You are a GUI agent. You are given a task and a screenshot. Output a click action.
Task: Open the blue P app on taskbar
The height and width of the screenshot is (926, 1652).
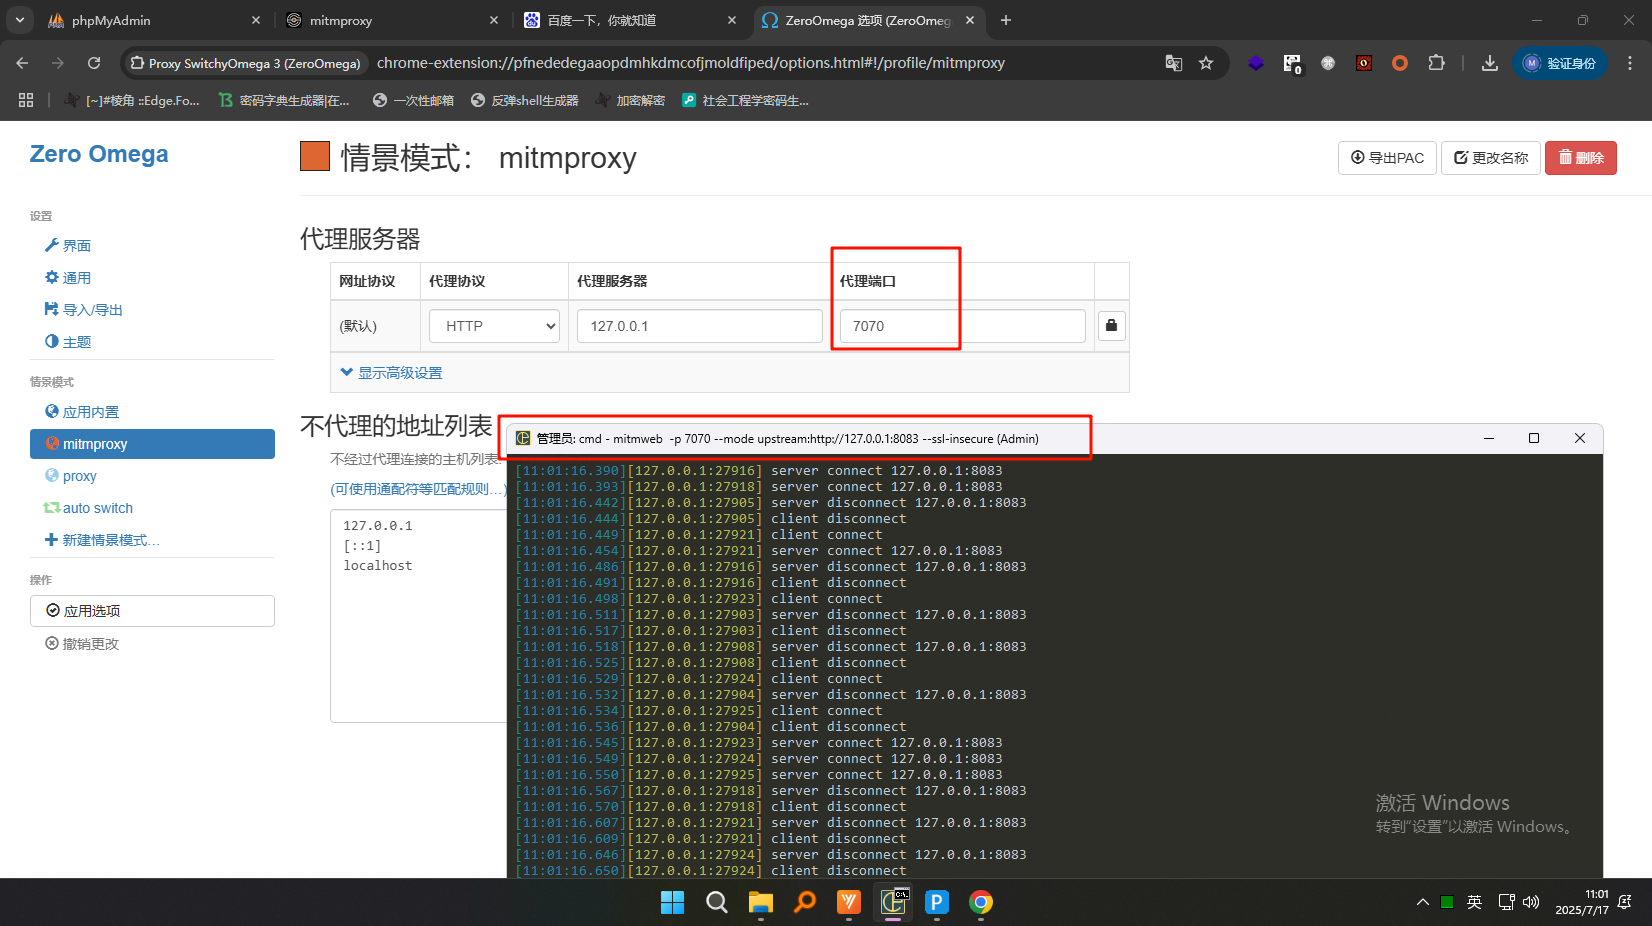[x=937, y=903]
